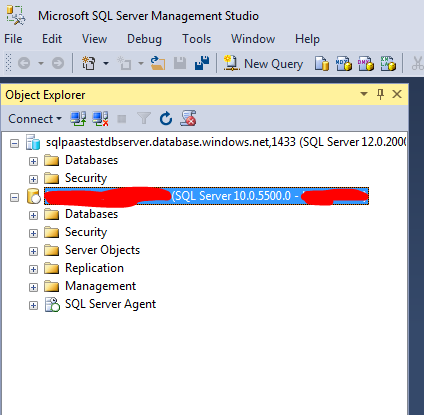The width and height of the screenshot is (424, 415).
Task: Click the Refresh icon in Object Explorer
Action: pos(166,119)
